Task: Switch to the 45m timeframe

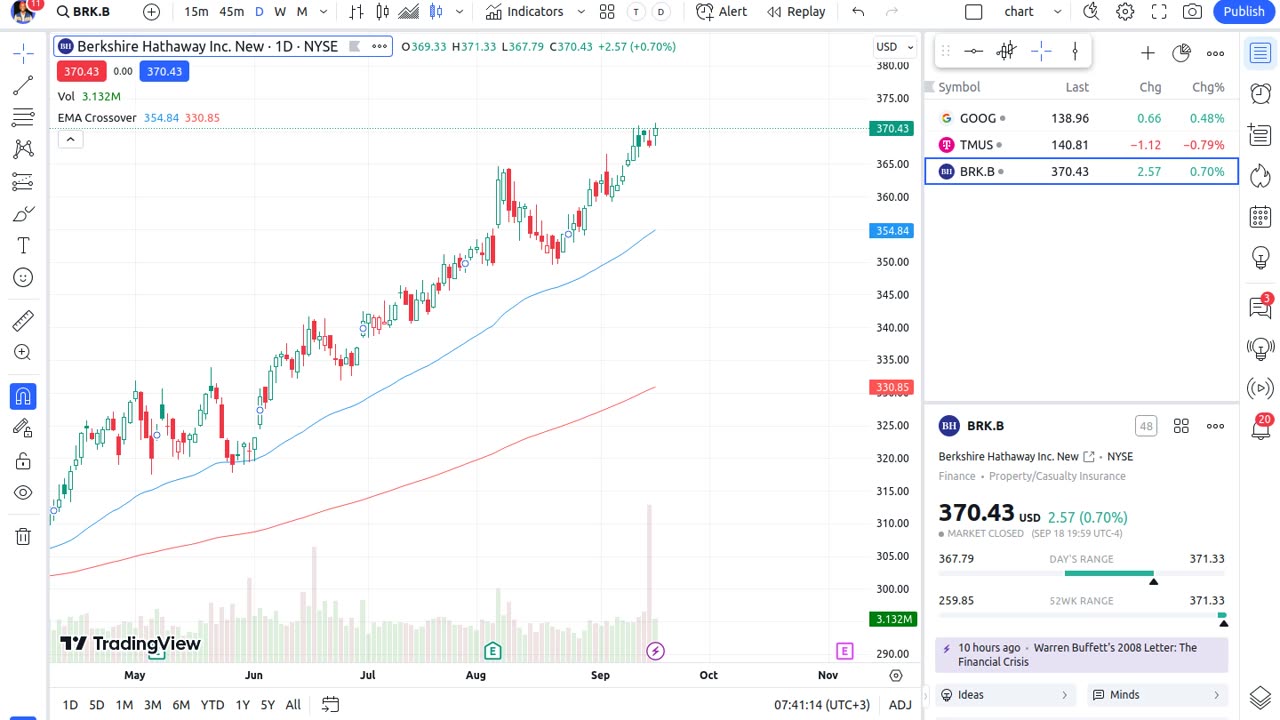Action: coord(231,12)
